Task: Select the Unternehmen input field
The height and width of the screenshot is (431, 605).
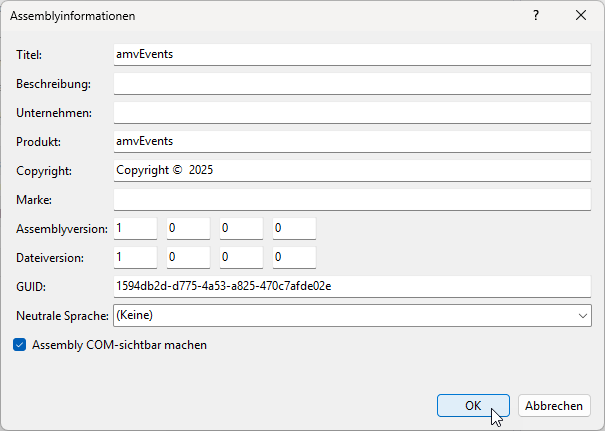Action: coord(352,112)
